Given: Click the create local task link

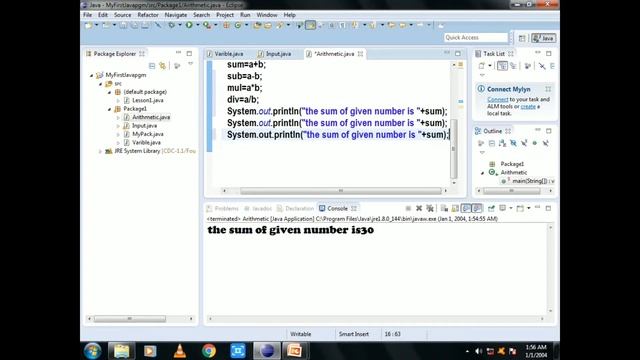Looking at the screenshot, I should click(x=528, y=106).
